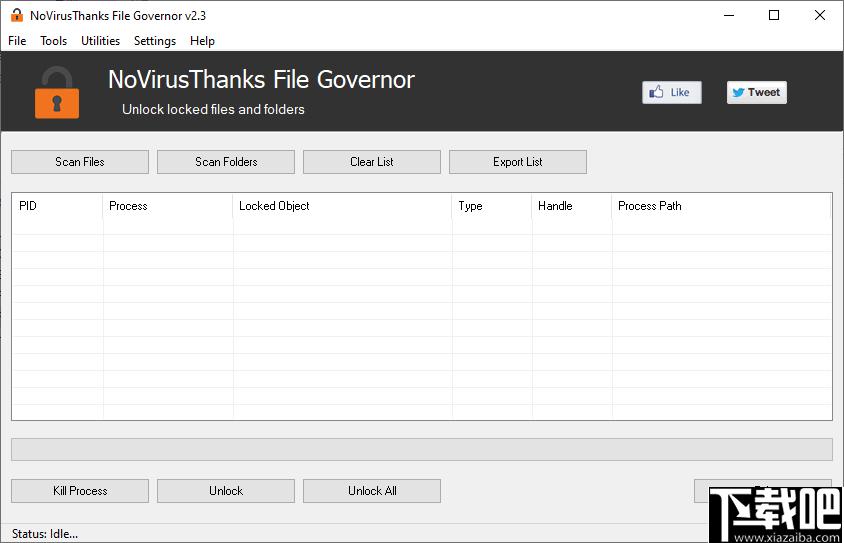The height and width of the screenshot is (543, 844).
Task: Maximize the File Governor window
Action: click(774, 15)
